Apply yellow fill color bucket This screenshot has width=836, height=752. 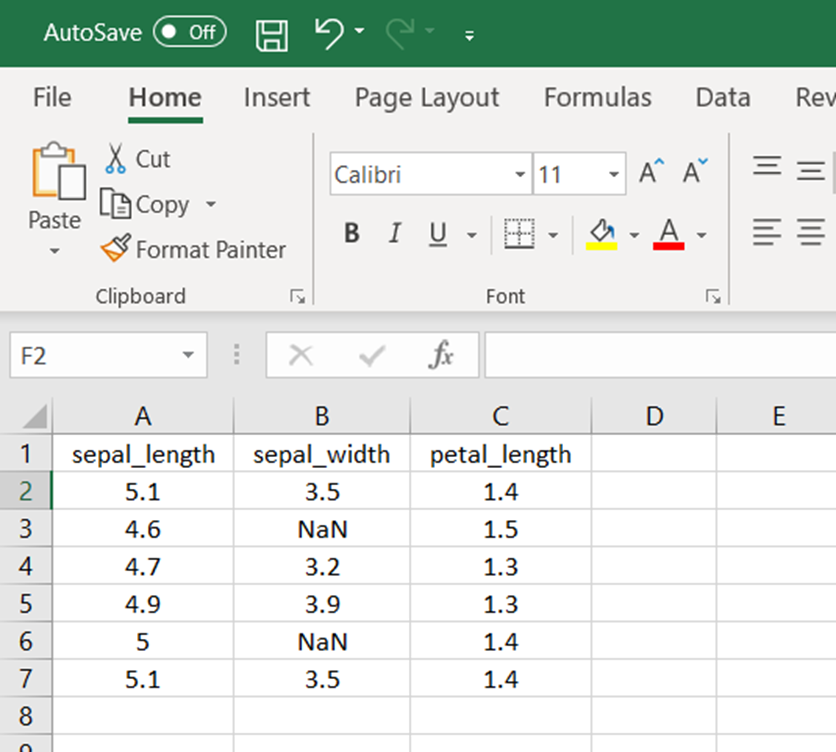click(x=601, y=234)
